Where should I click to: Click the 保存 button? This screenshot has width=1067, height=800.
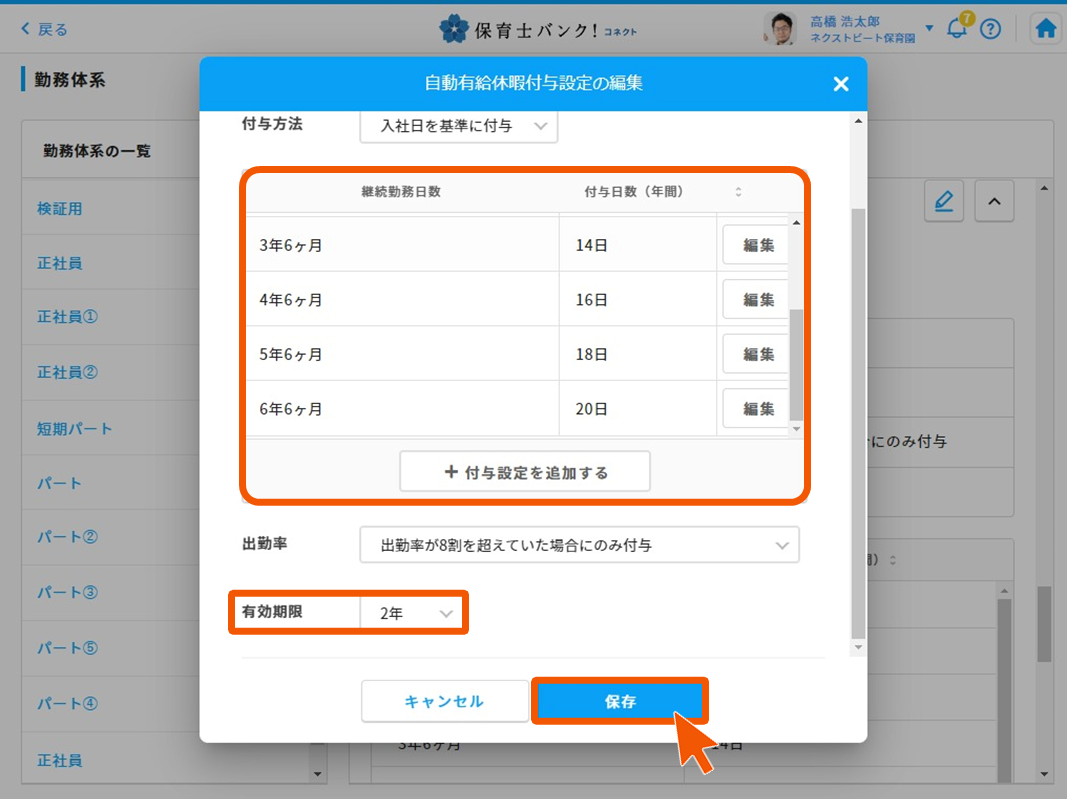click(621, 700)
